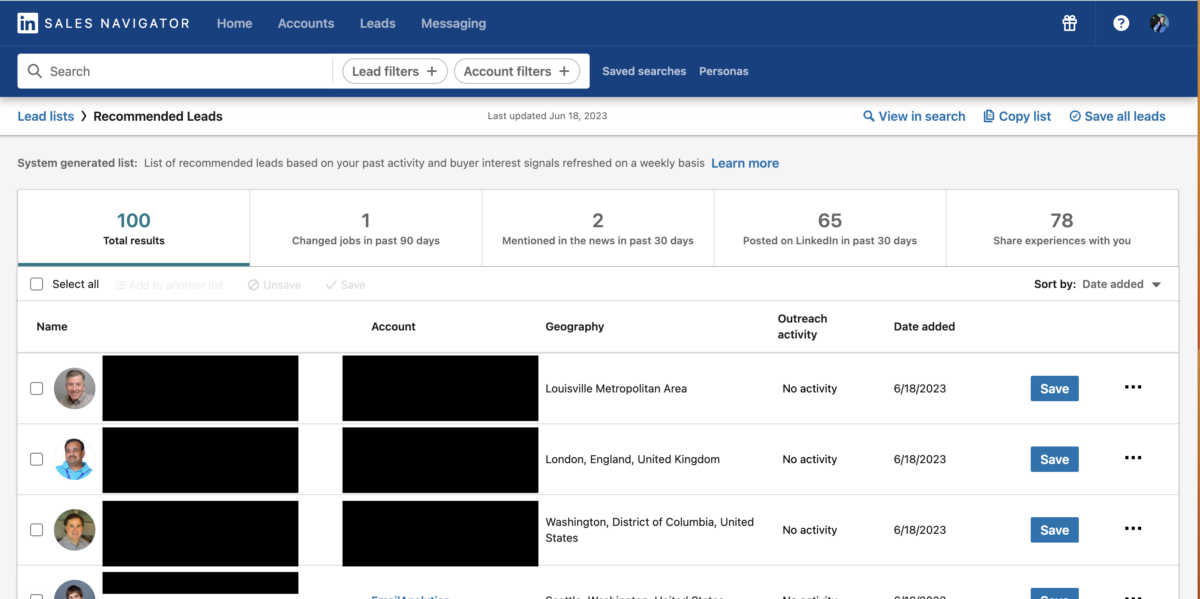Select Share experiences with you tab

click(1062, 228)
